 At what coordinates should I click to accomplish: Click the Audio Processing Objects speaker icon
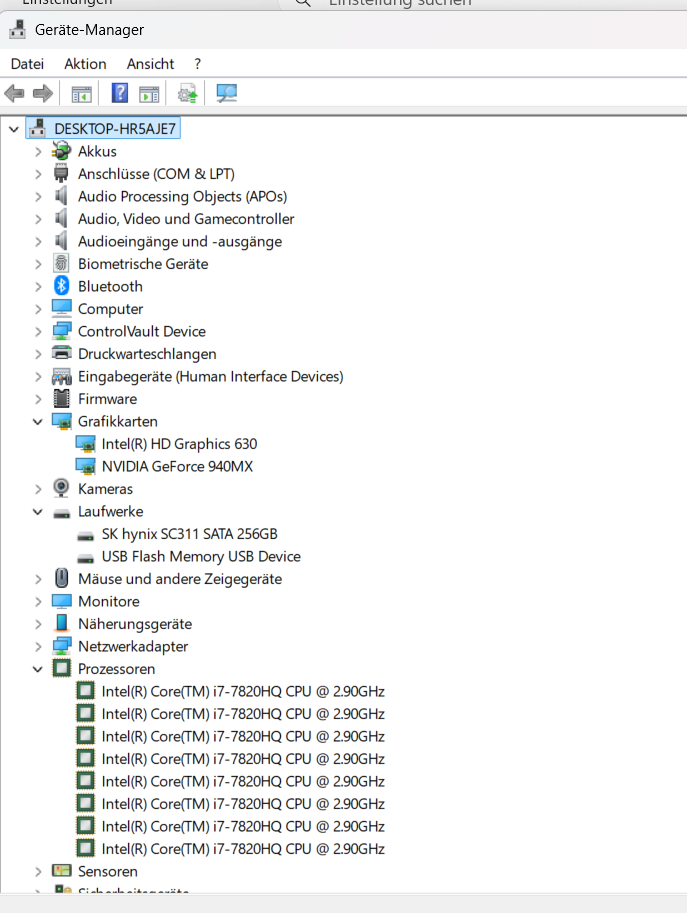click(x=61, y=196)
